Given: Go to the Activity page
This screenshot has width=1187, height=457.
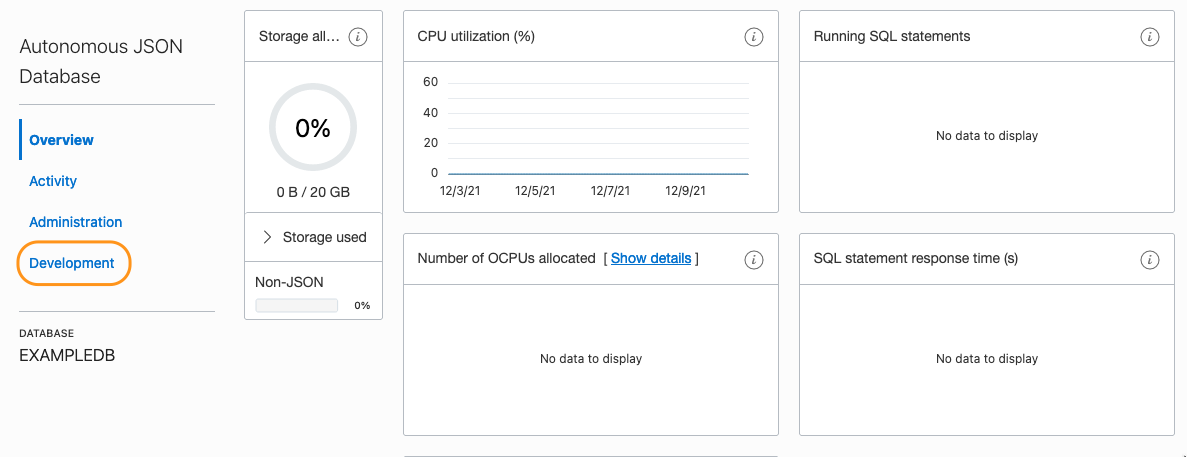Looking at the screenshot, I should [53, 181].
